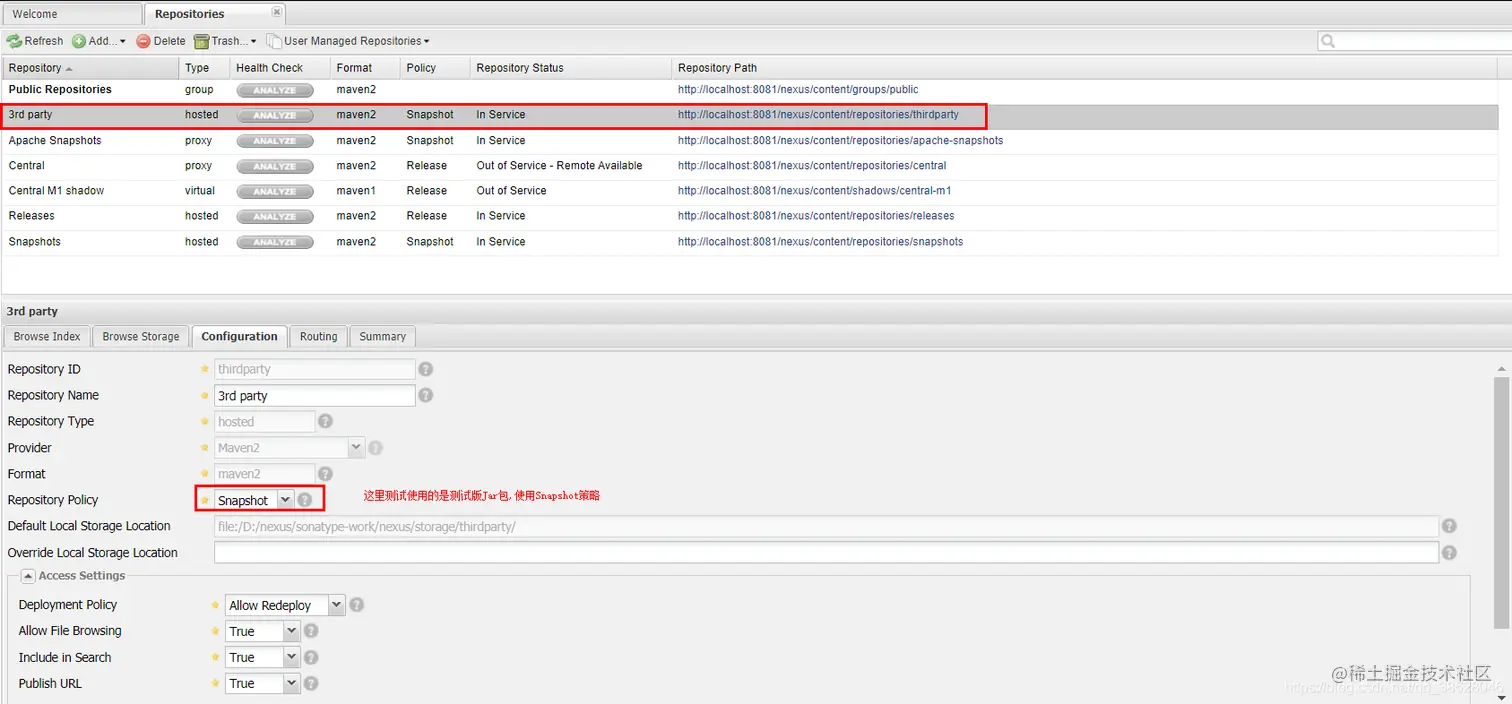This screenshot has width=1512, height=704.
Task: Click help icon for Repository Type
Action: pos(325,421)
